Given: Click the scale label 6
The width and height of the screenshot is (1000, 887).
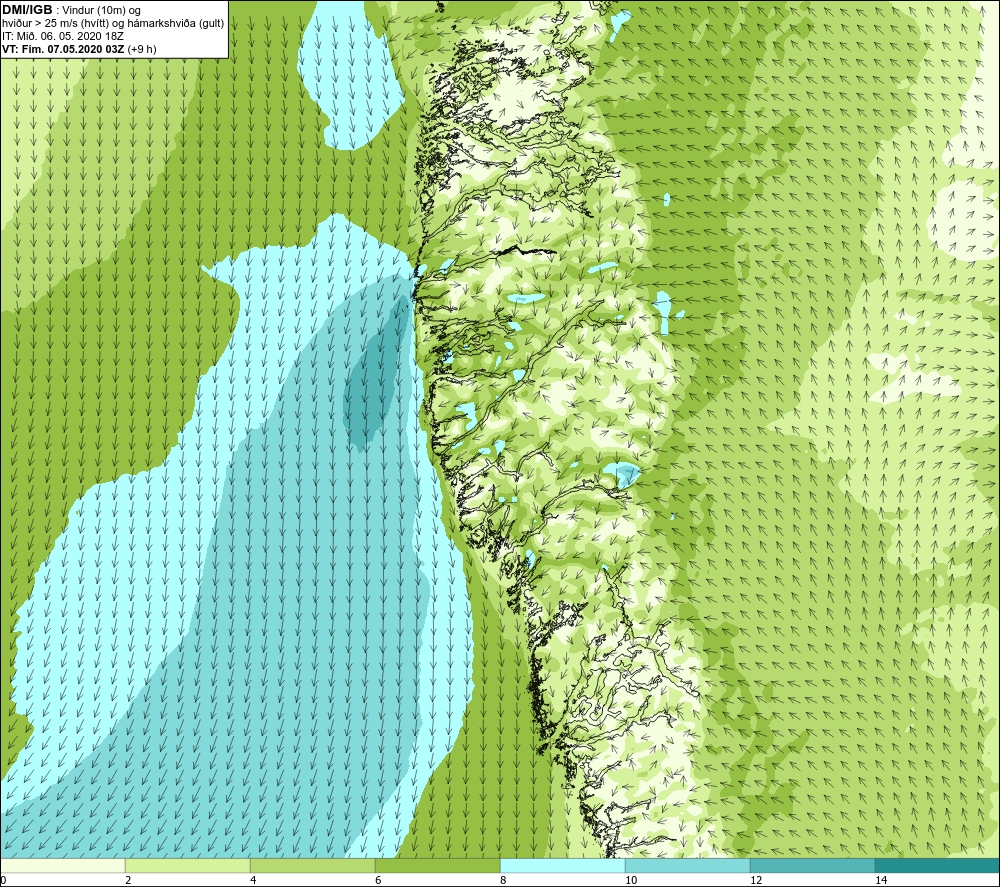Looking at the screenshot, I should click(378, 880).
